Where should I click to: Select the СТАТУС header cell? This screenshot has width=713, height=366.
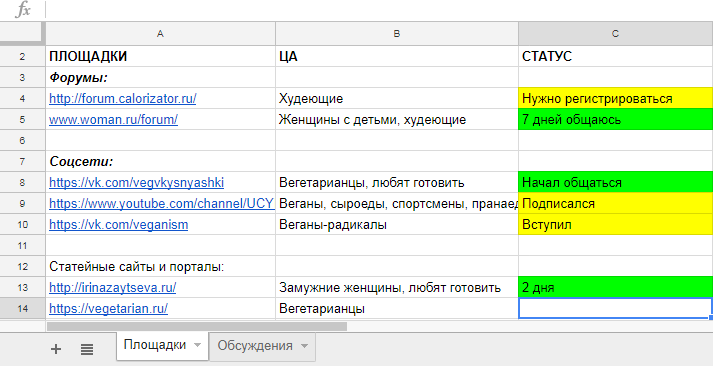tap(615, 56)
